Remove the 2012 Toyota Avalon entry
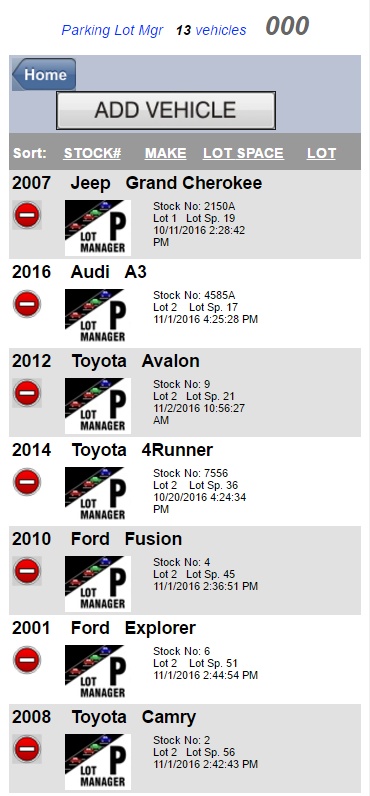This screenshot has width=370, height=796. [x=27, y=393]
